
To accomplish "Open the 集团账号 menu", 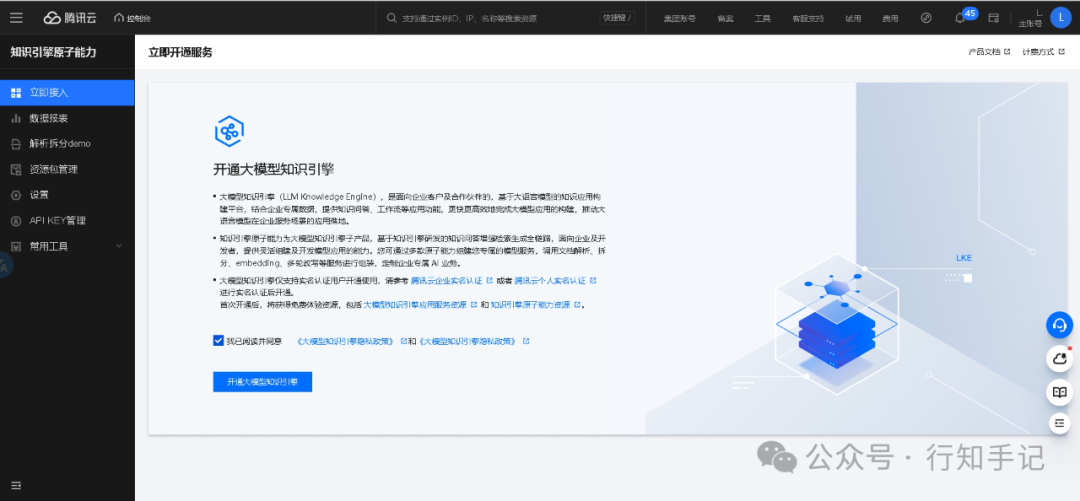I will 679,19.
